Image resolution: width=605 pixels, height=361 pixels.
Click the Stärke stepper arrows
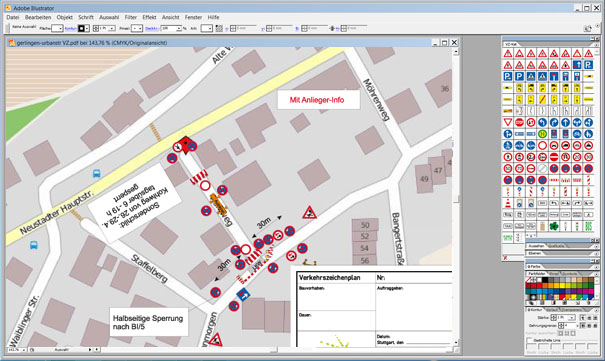click(x=554, y=317)
